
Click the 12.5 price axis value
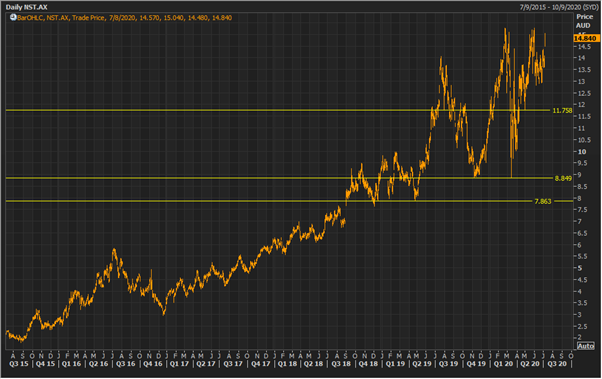pos(584,93)
